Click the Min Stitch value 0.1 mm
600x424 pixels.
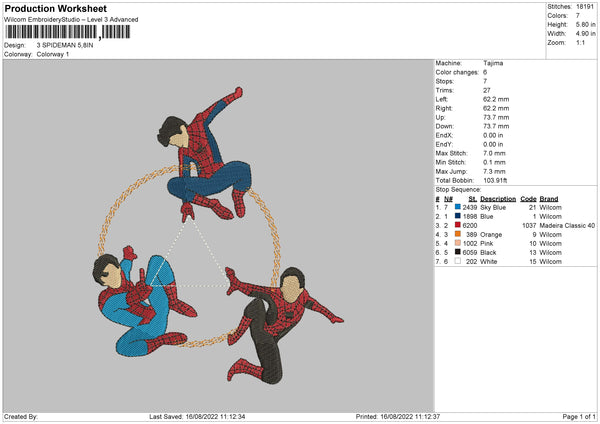pos(494,162)
